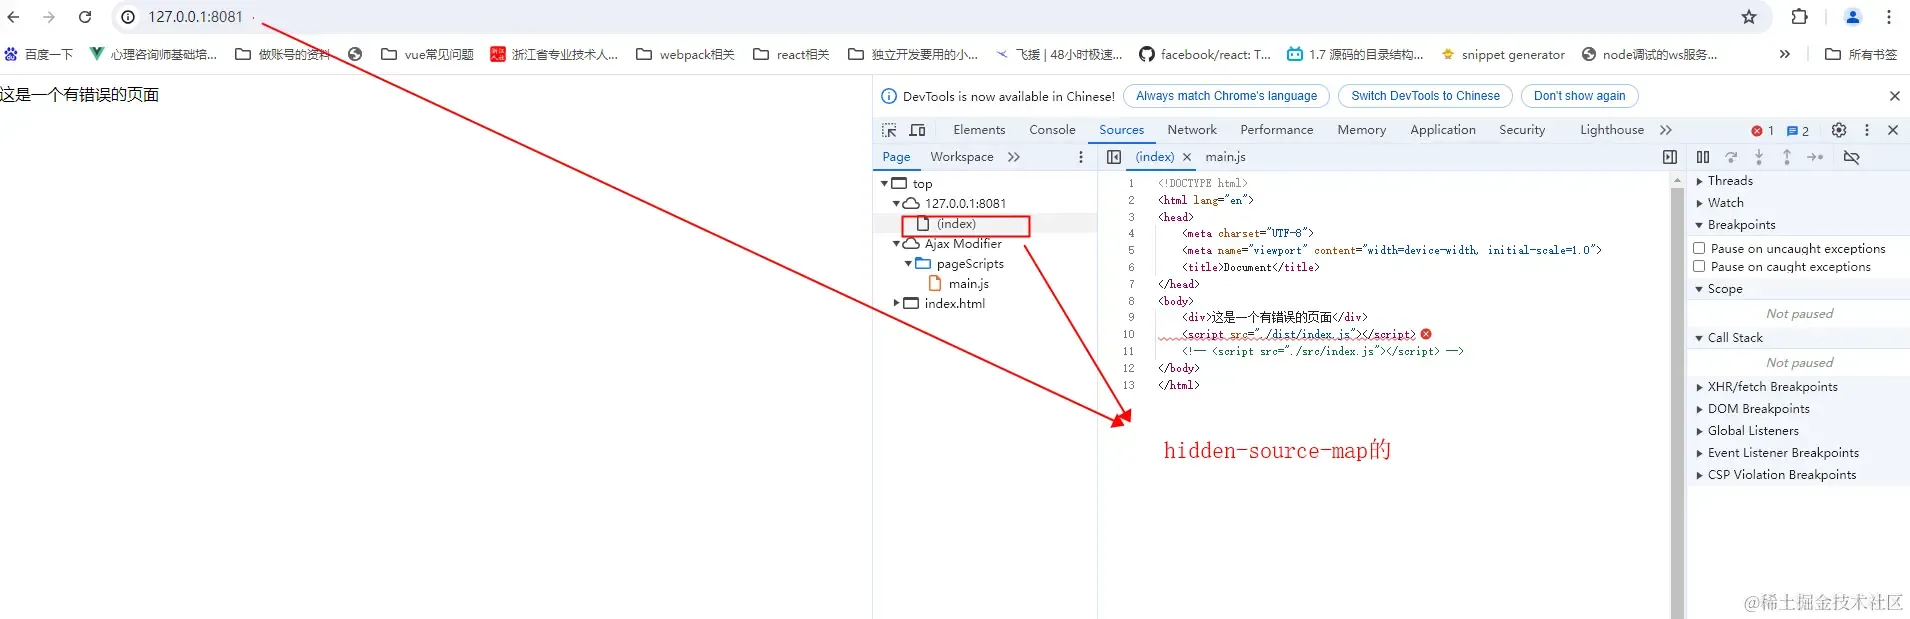Show hidden bookmarks overflow chevron
The height and width of the screenshot is (619, 1910).
pos(1785,54)
